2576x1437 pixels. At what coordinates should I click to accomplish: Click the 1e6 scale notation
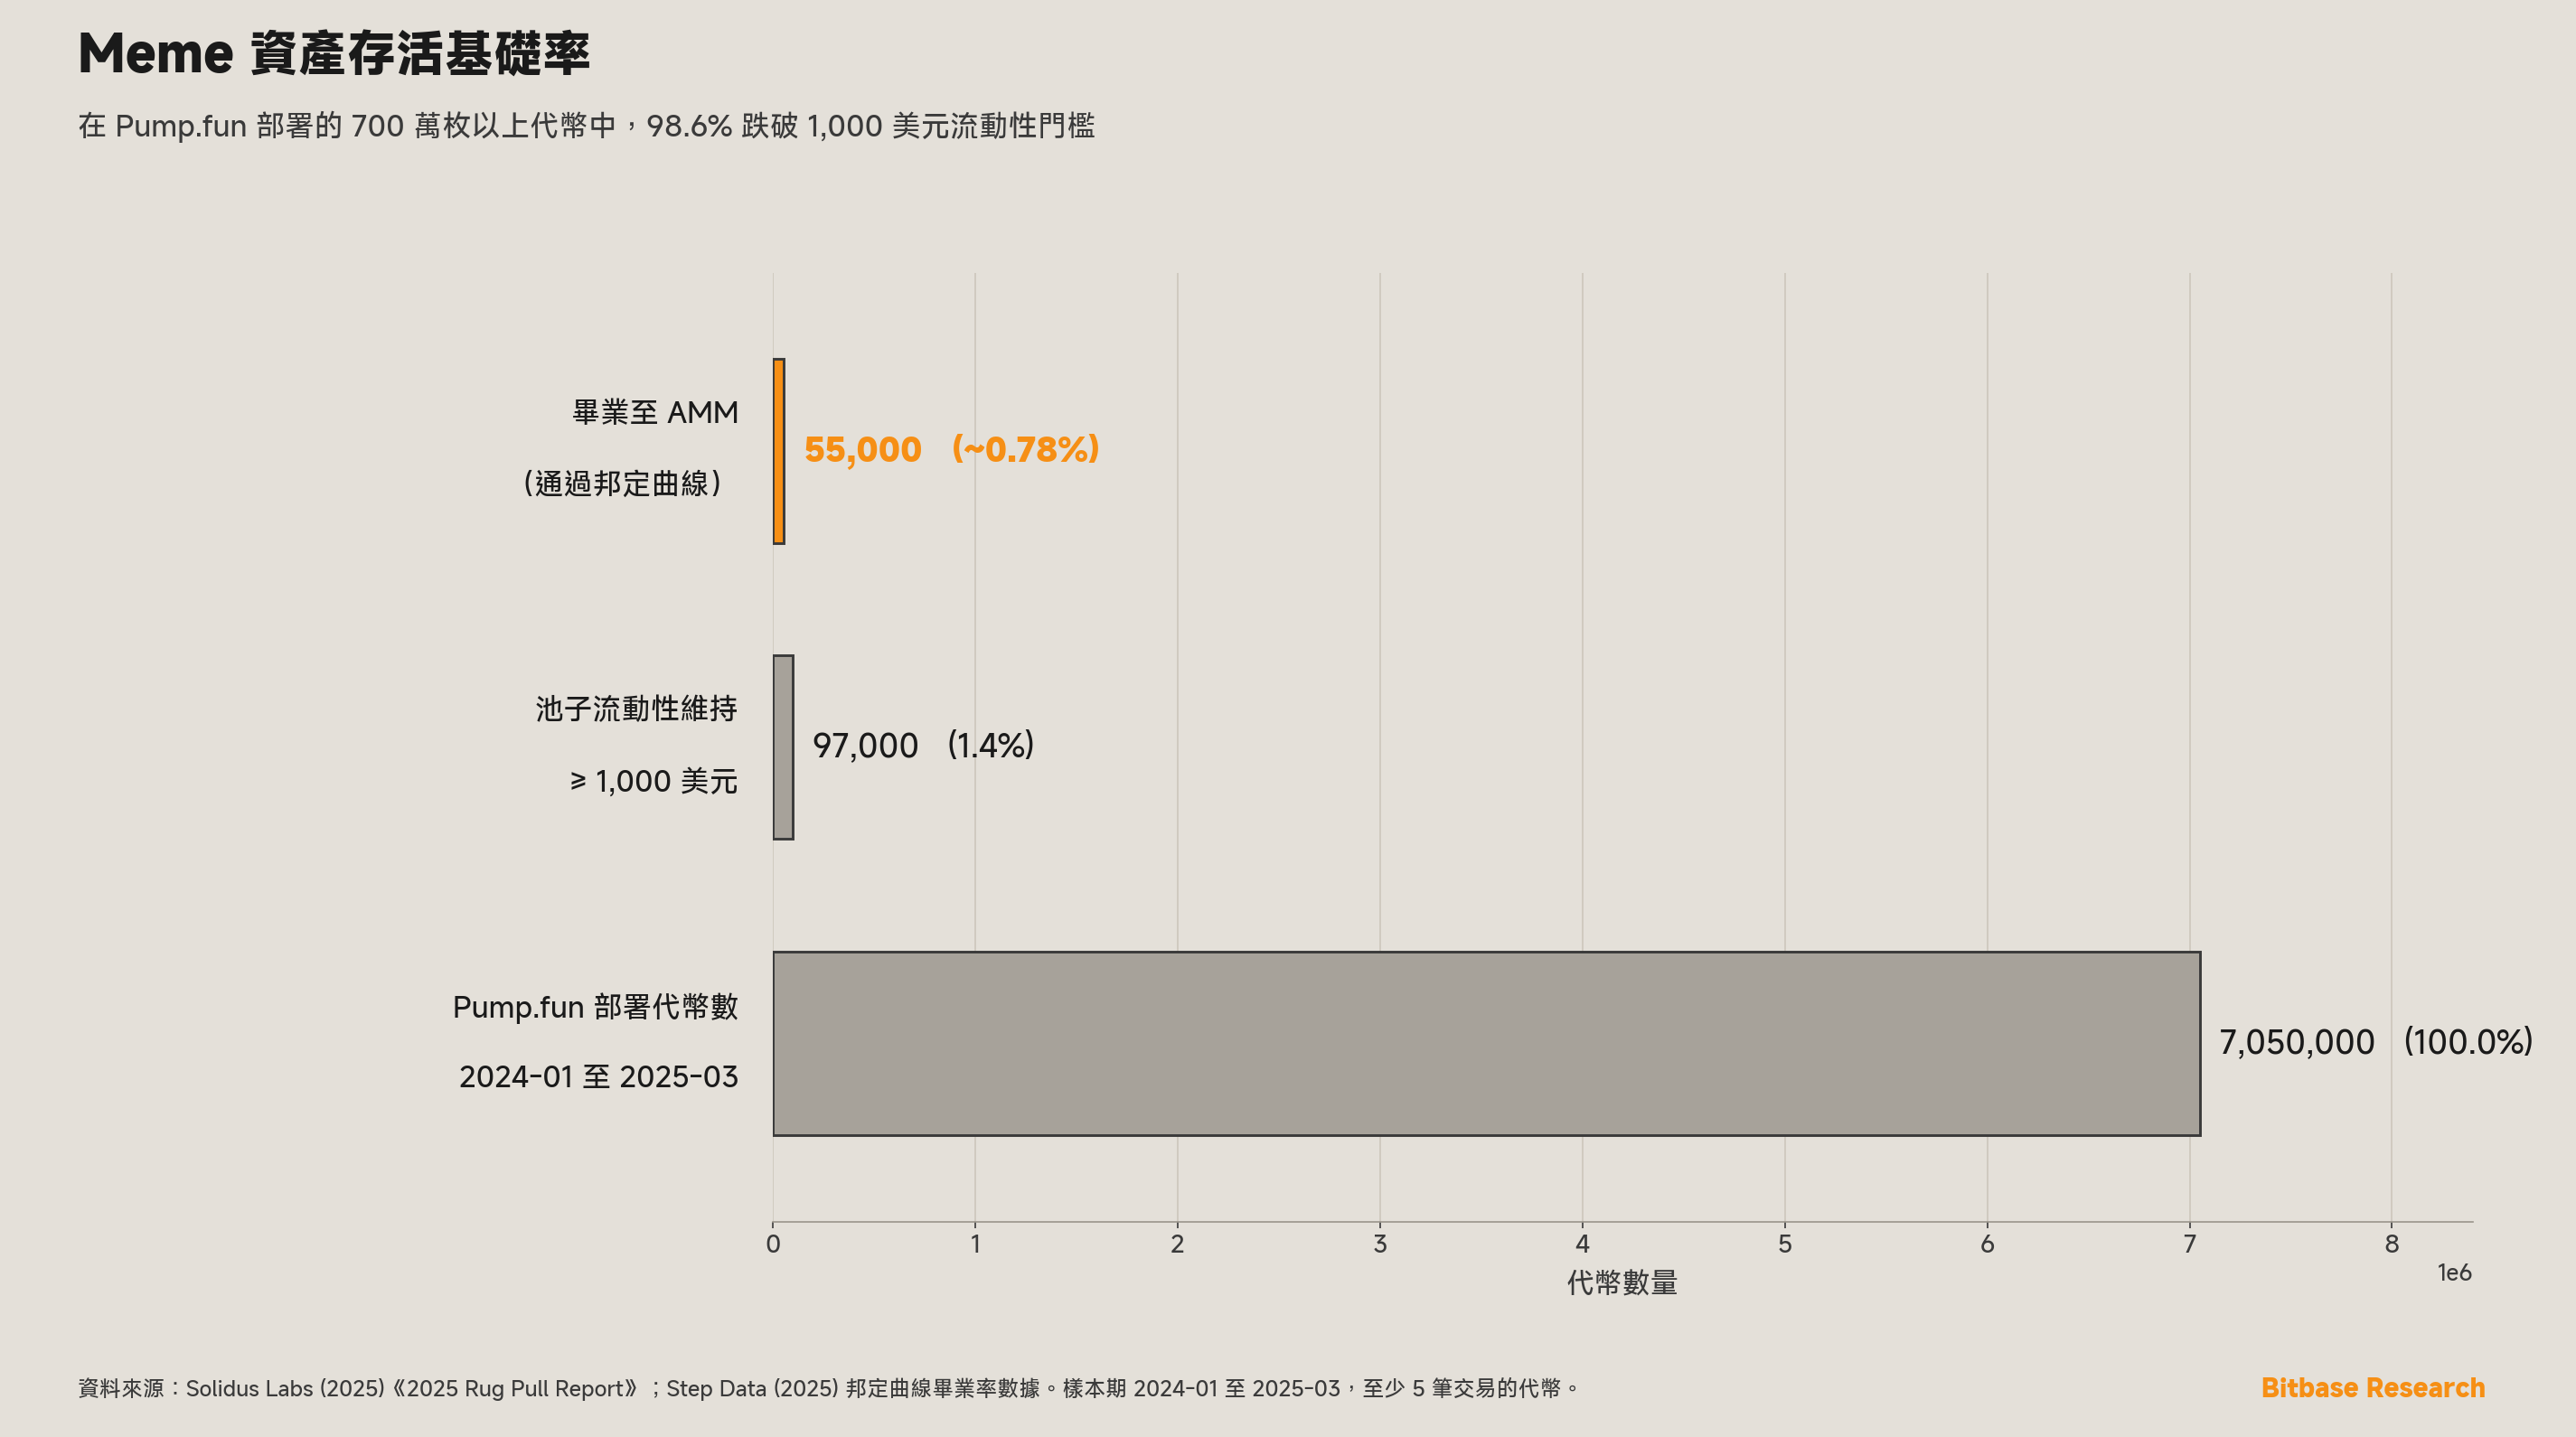point(2454,1273)
